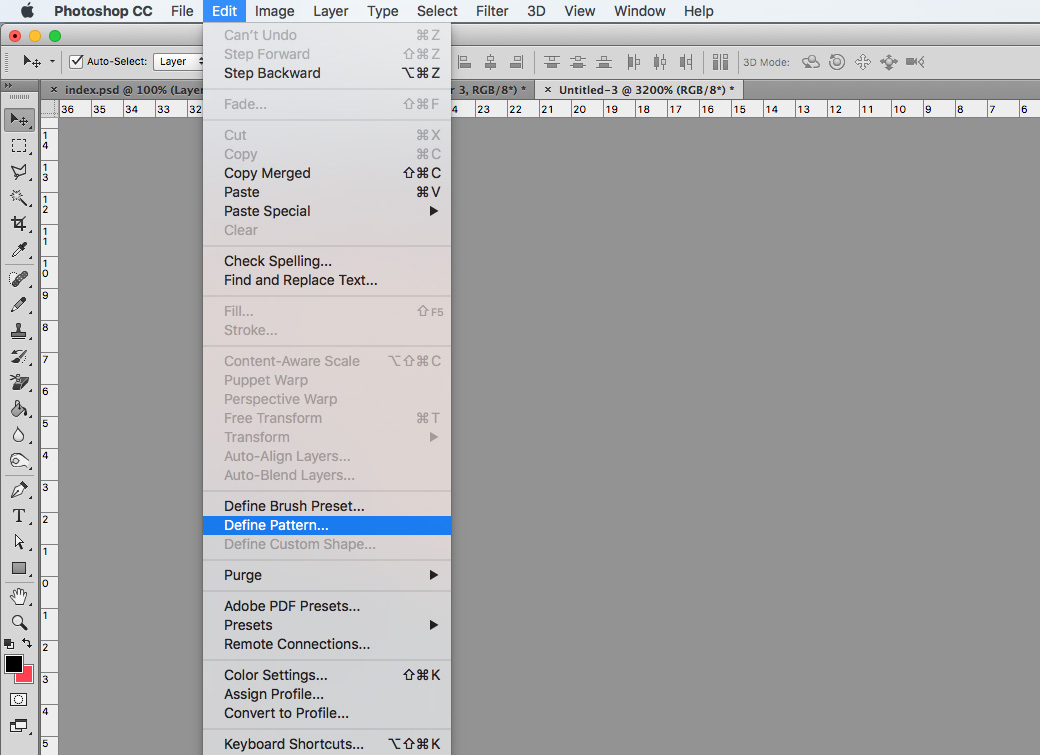Select the Eyedropper tool
The height and width of the screenshot is (755, 1040).
point(19,250)
